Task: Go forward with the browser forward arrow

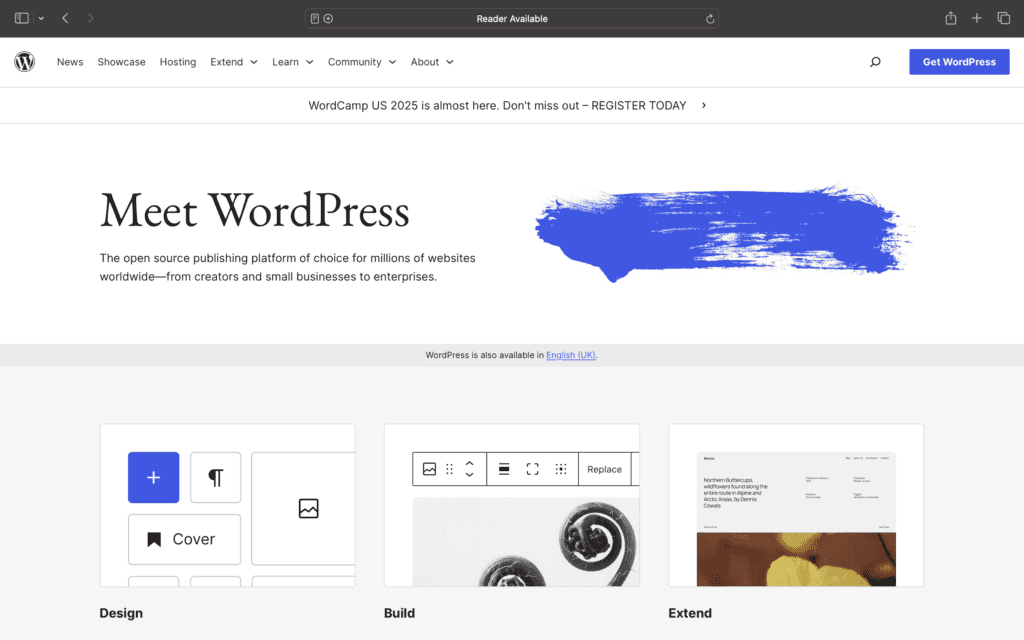Action: pyautogui.click(x=91, y=18)
